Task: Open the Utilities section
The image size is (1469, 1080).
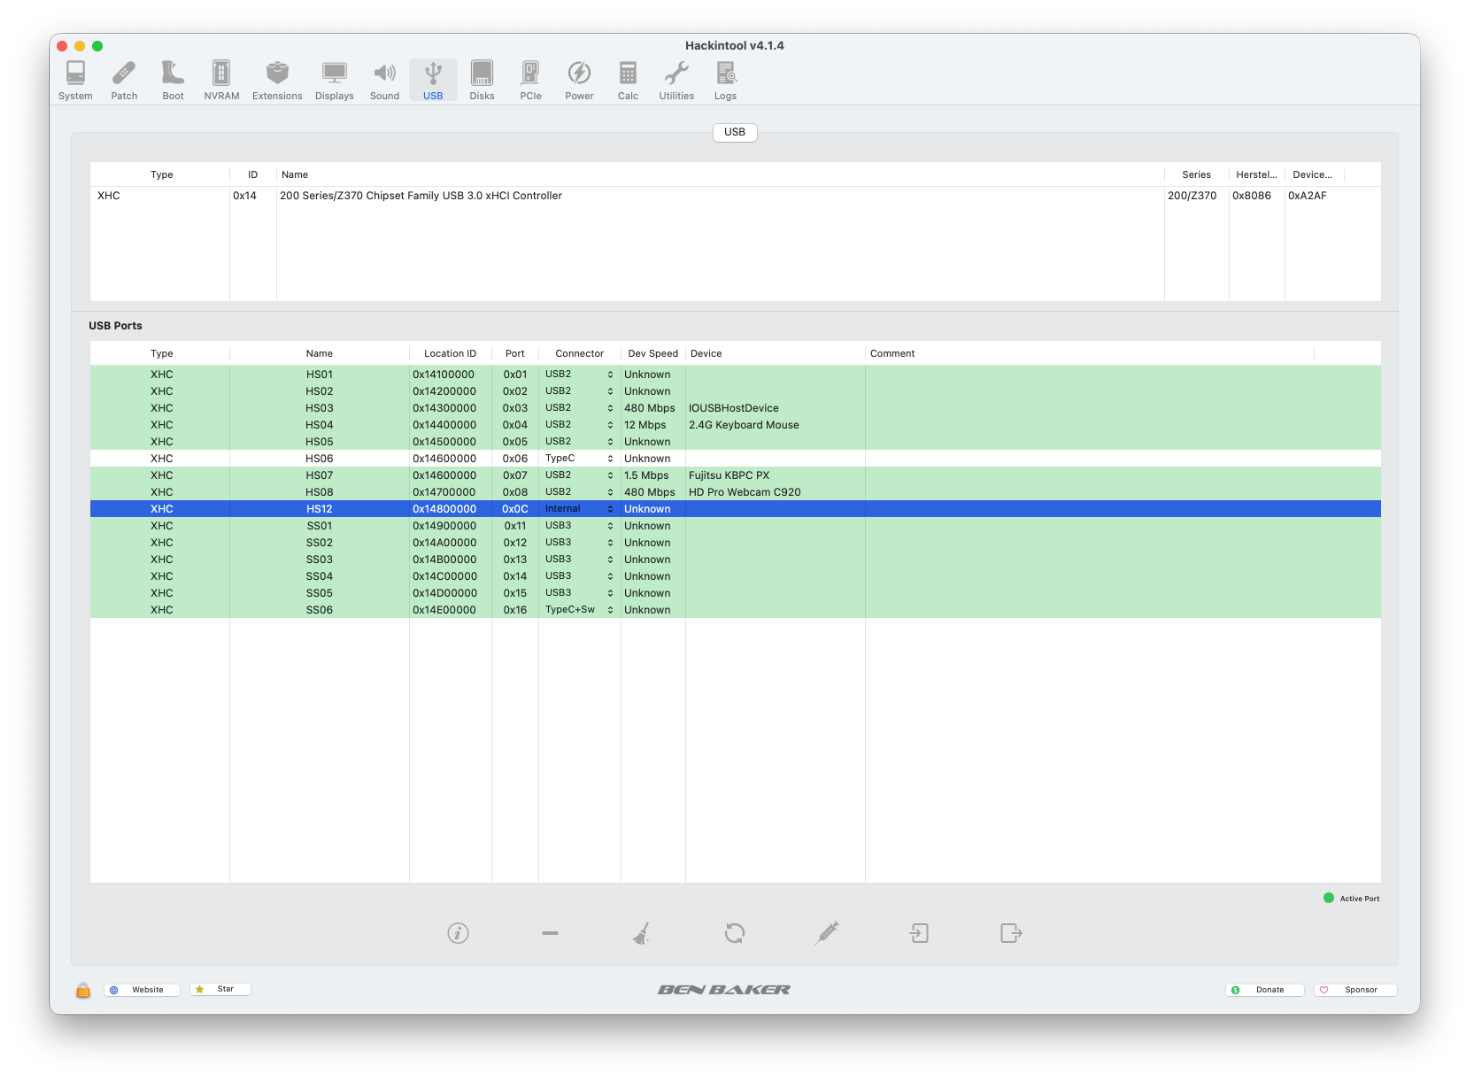Action: coord(676,80)
